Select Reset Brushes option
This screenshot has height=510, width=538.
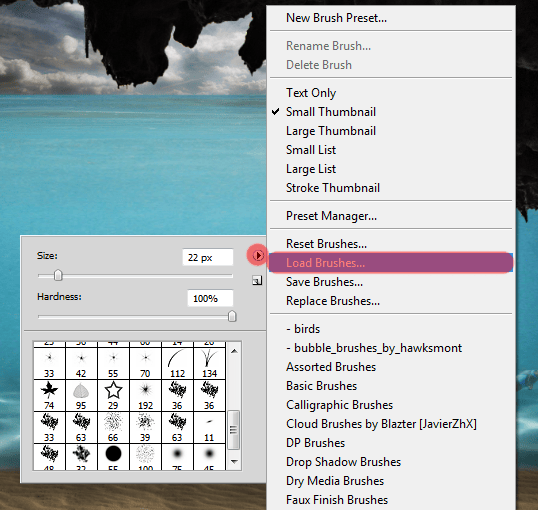coord(326,244)
